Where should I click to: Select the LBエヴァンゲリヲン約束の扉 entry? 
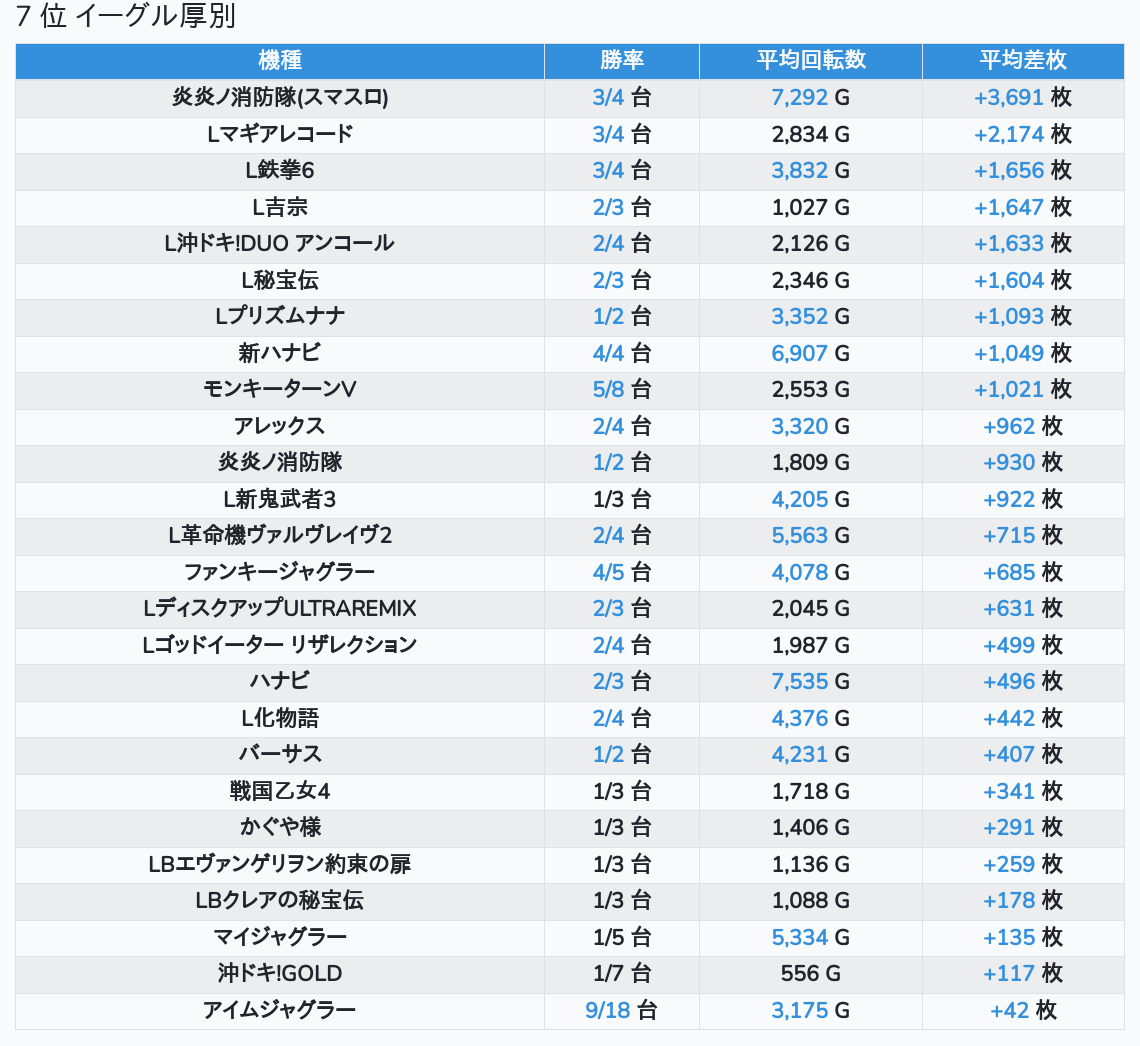click(279, 864)
